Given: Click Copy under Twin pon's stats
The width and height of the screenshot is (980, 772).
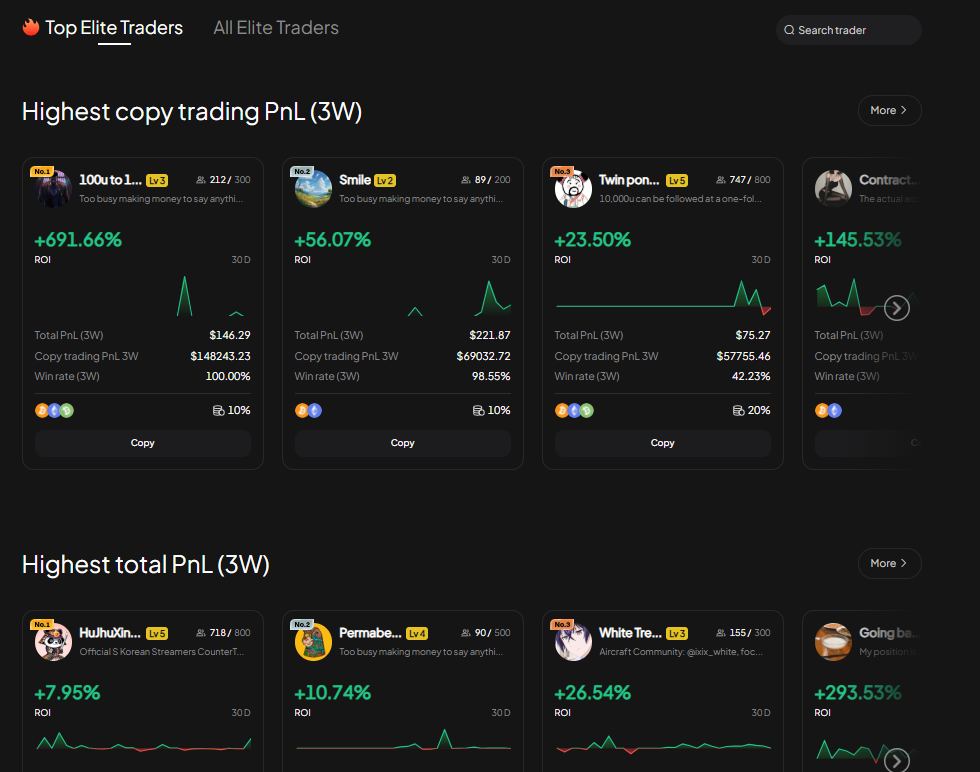Looking at the screenshot, I should tap(662, 442).
